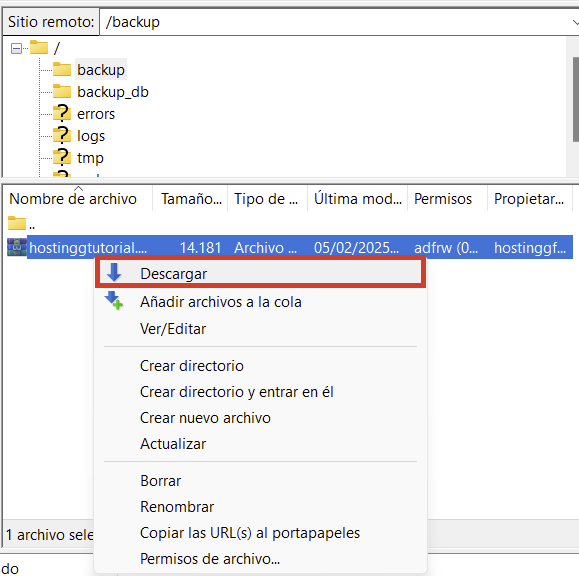
Task: Open the parent directory .. entry
Action: coord(21,223)
